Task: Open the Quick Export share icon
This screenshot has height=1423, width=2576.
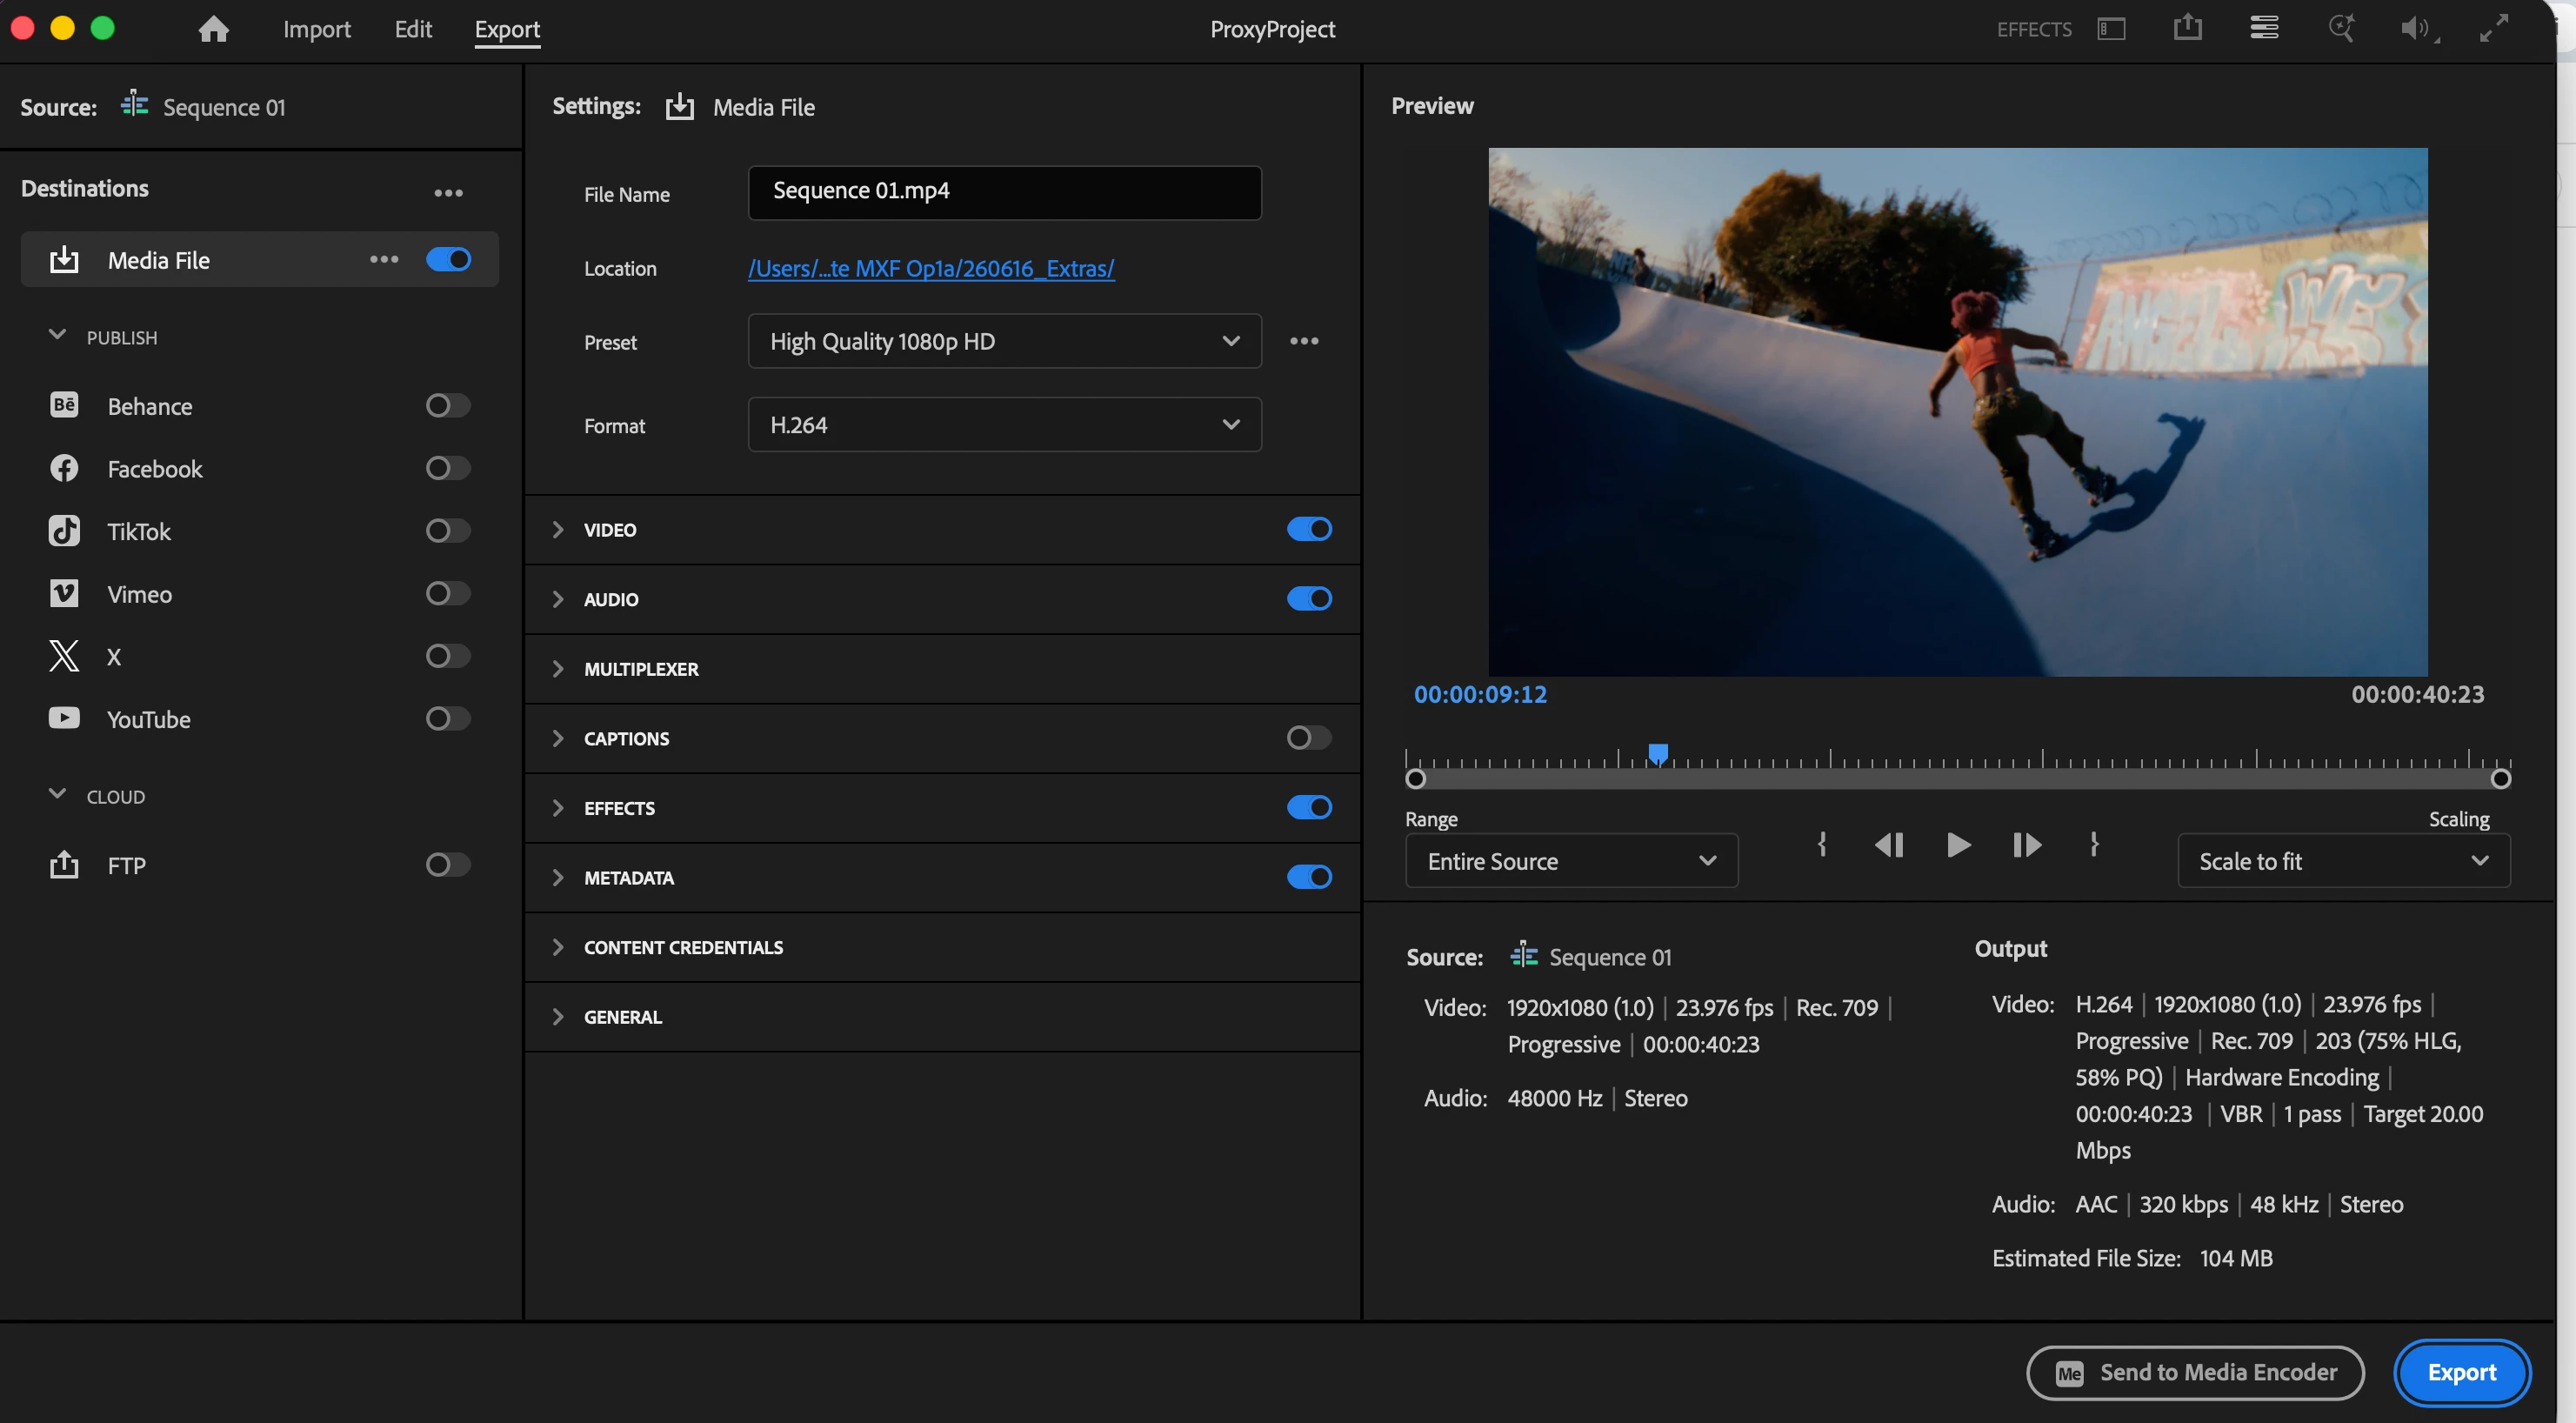Action: pyautogui.click(x=2187, y=28)
